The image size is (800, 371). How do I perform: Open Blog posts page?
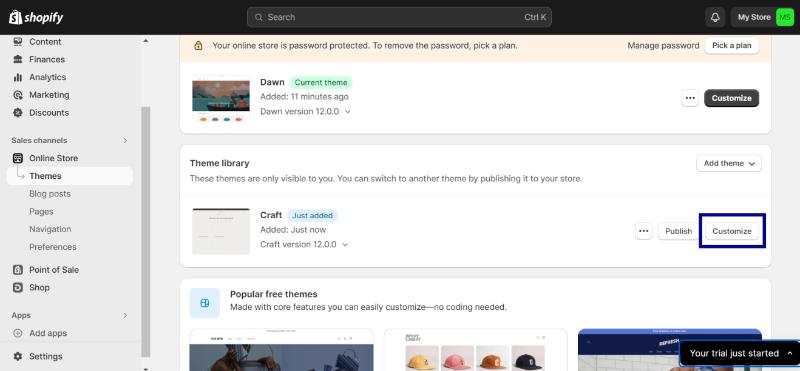point(50,194)
